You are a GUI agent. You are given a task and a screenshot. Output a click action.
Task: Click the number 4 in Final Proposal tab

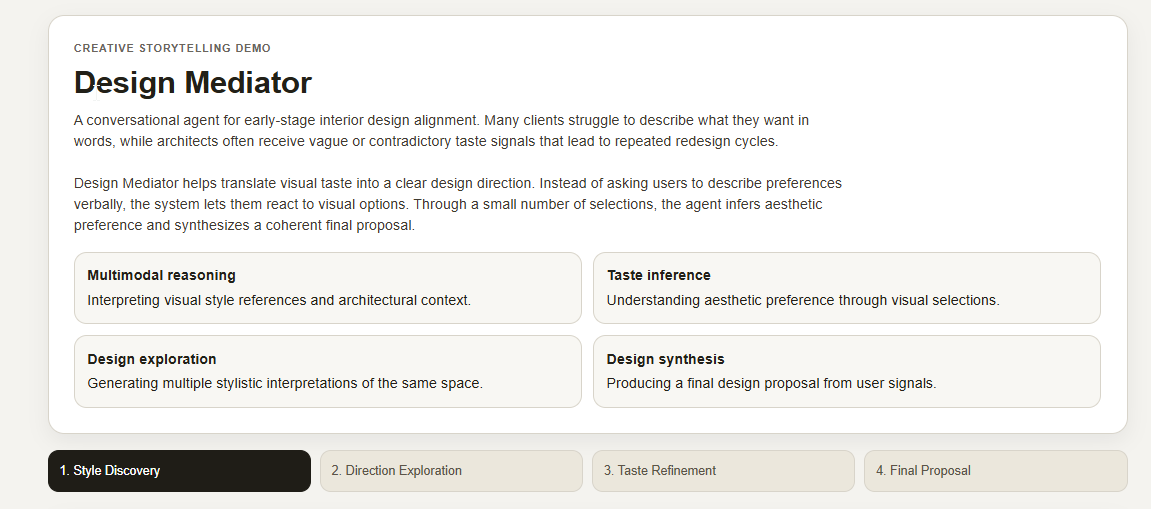point(880,471)
